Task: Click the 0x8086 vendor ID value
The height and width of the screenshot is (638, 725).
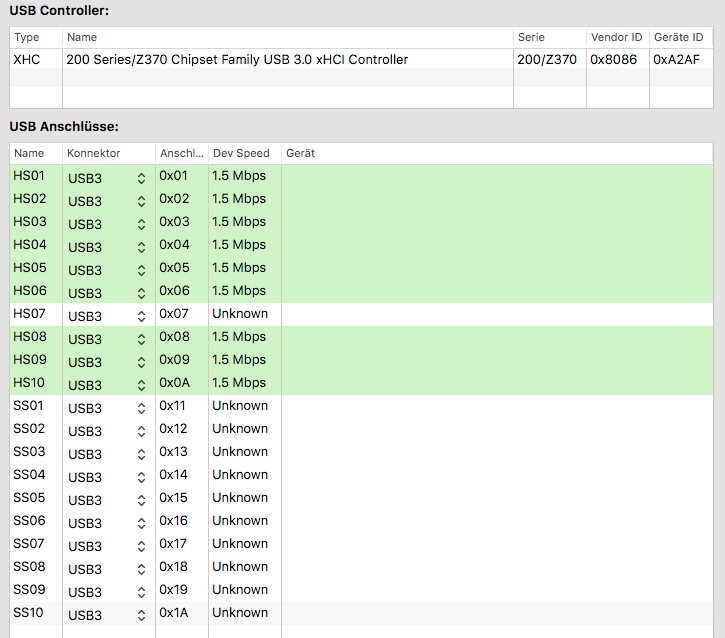Action: (x=614, y=60)
